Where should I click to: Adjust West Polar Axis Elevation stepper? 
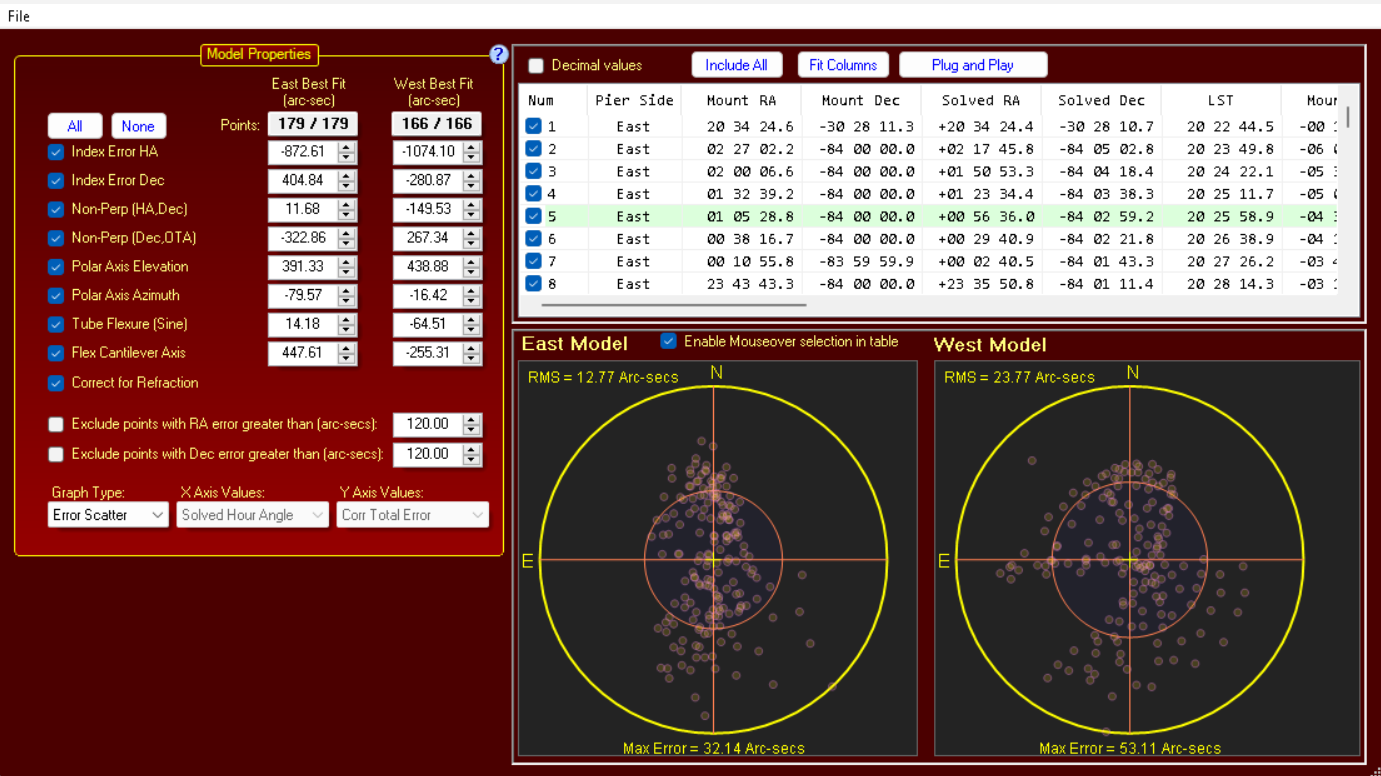point(472,267)
